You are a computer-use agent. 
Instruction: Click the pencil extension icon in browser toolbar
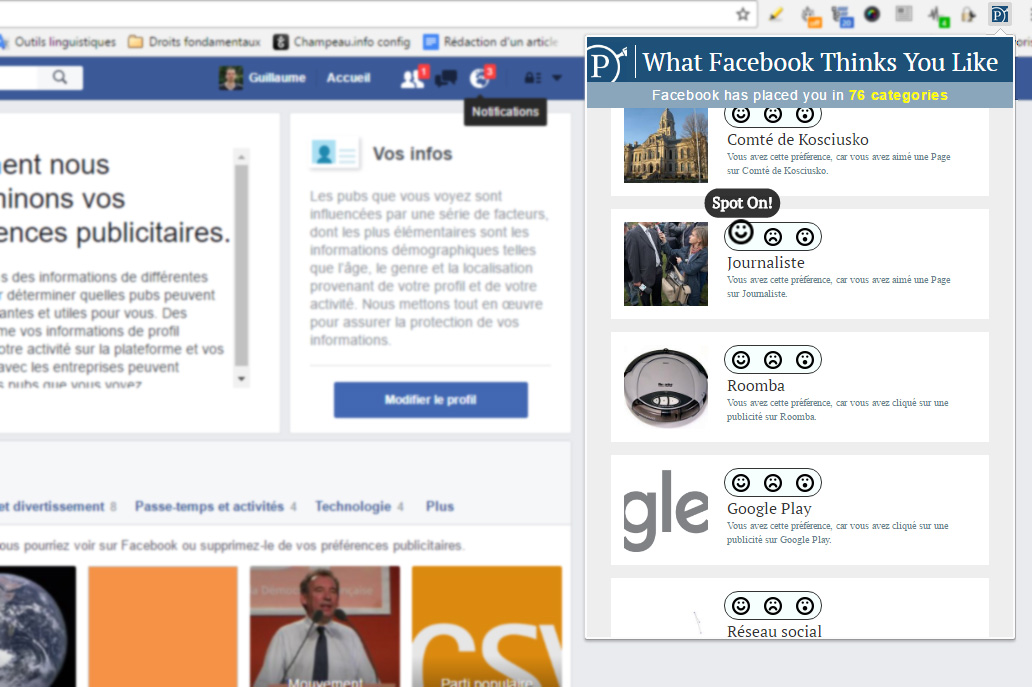click(x=776, y=14)
